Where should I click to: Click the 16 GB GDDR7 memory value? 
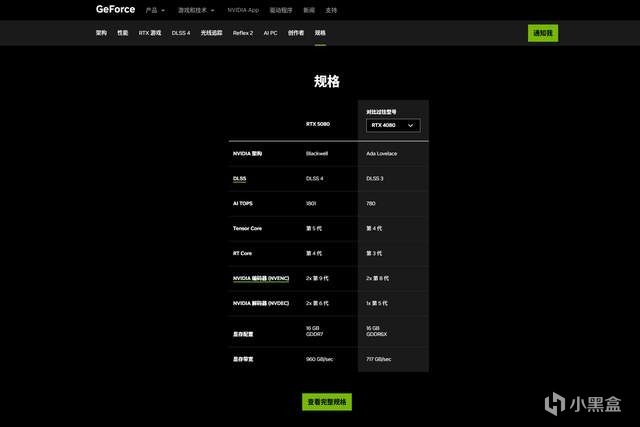click(x=314, y=331)
